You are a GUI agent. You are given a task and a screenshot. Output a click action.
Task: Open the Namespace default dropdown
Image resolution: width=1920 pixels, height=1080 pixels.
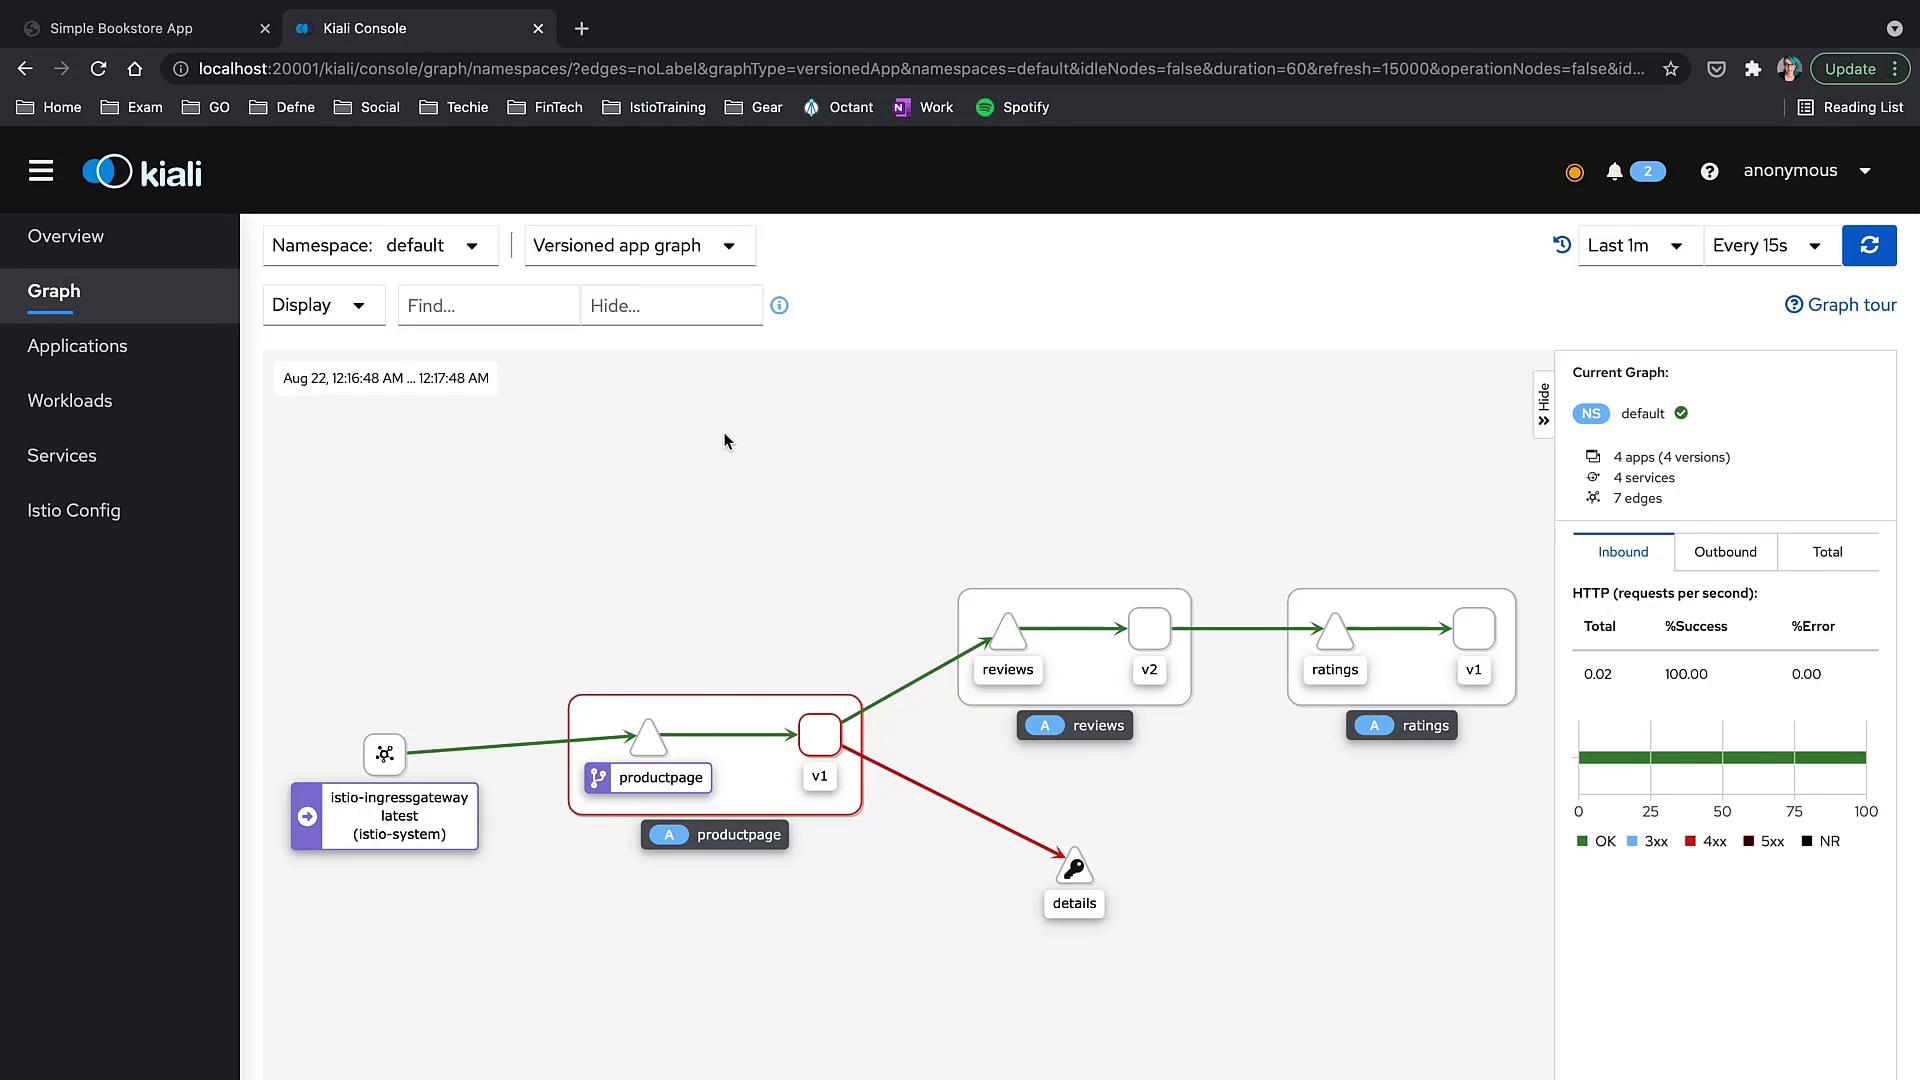(x=381, y=246)
